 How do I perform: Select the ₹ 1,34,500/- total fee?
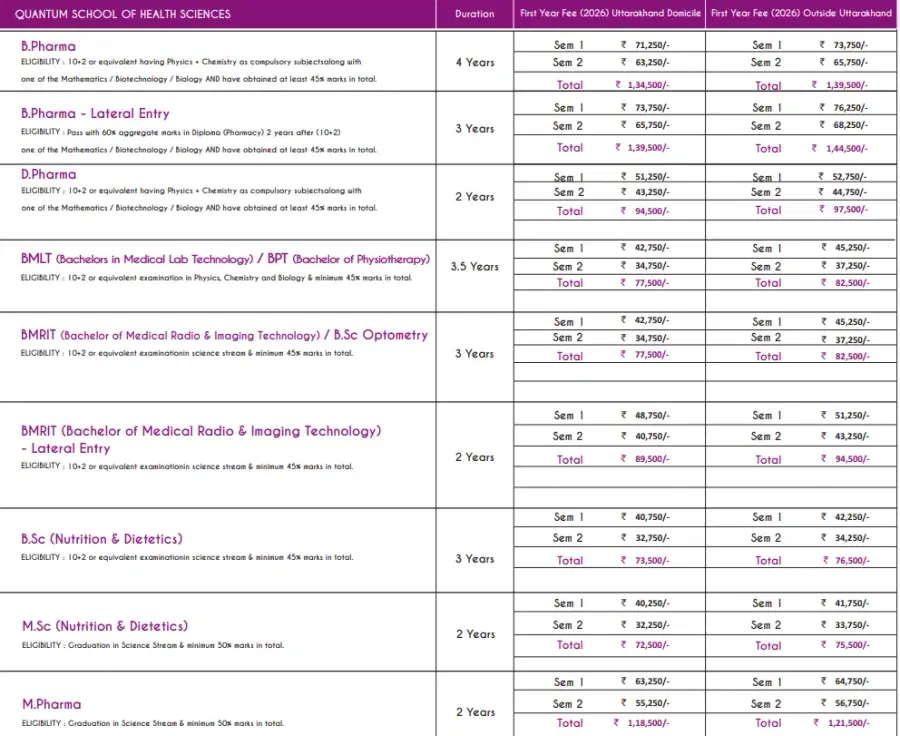point(642,85)
